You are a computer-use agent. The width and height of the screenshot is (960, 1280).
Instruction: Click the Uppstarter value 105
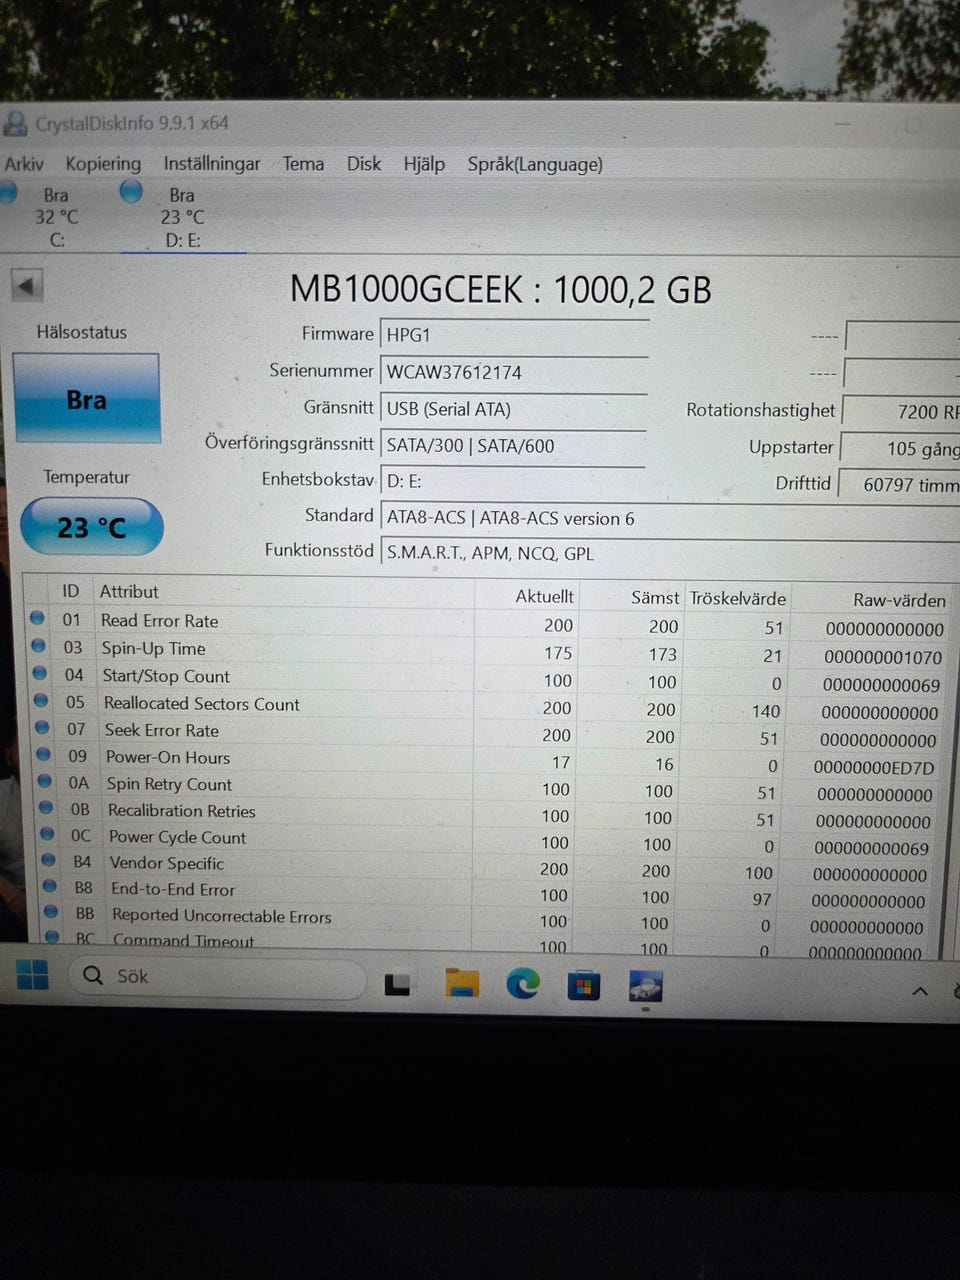click(900, 448)
